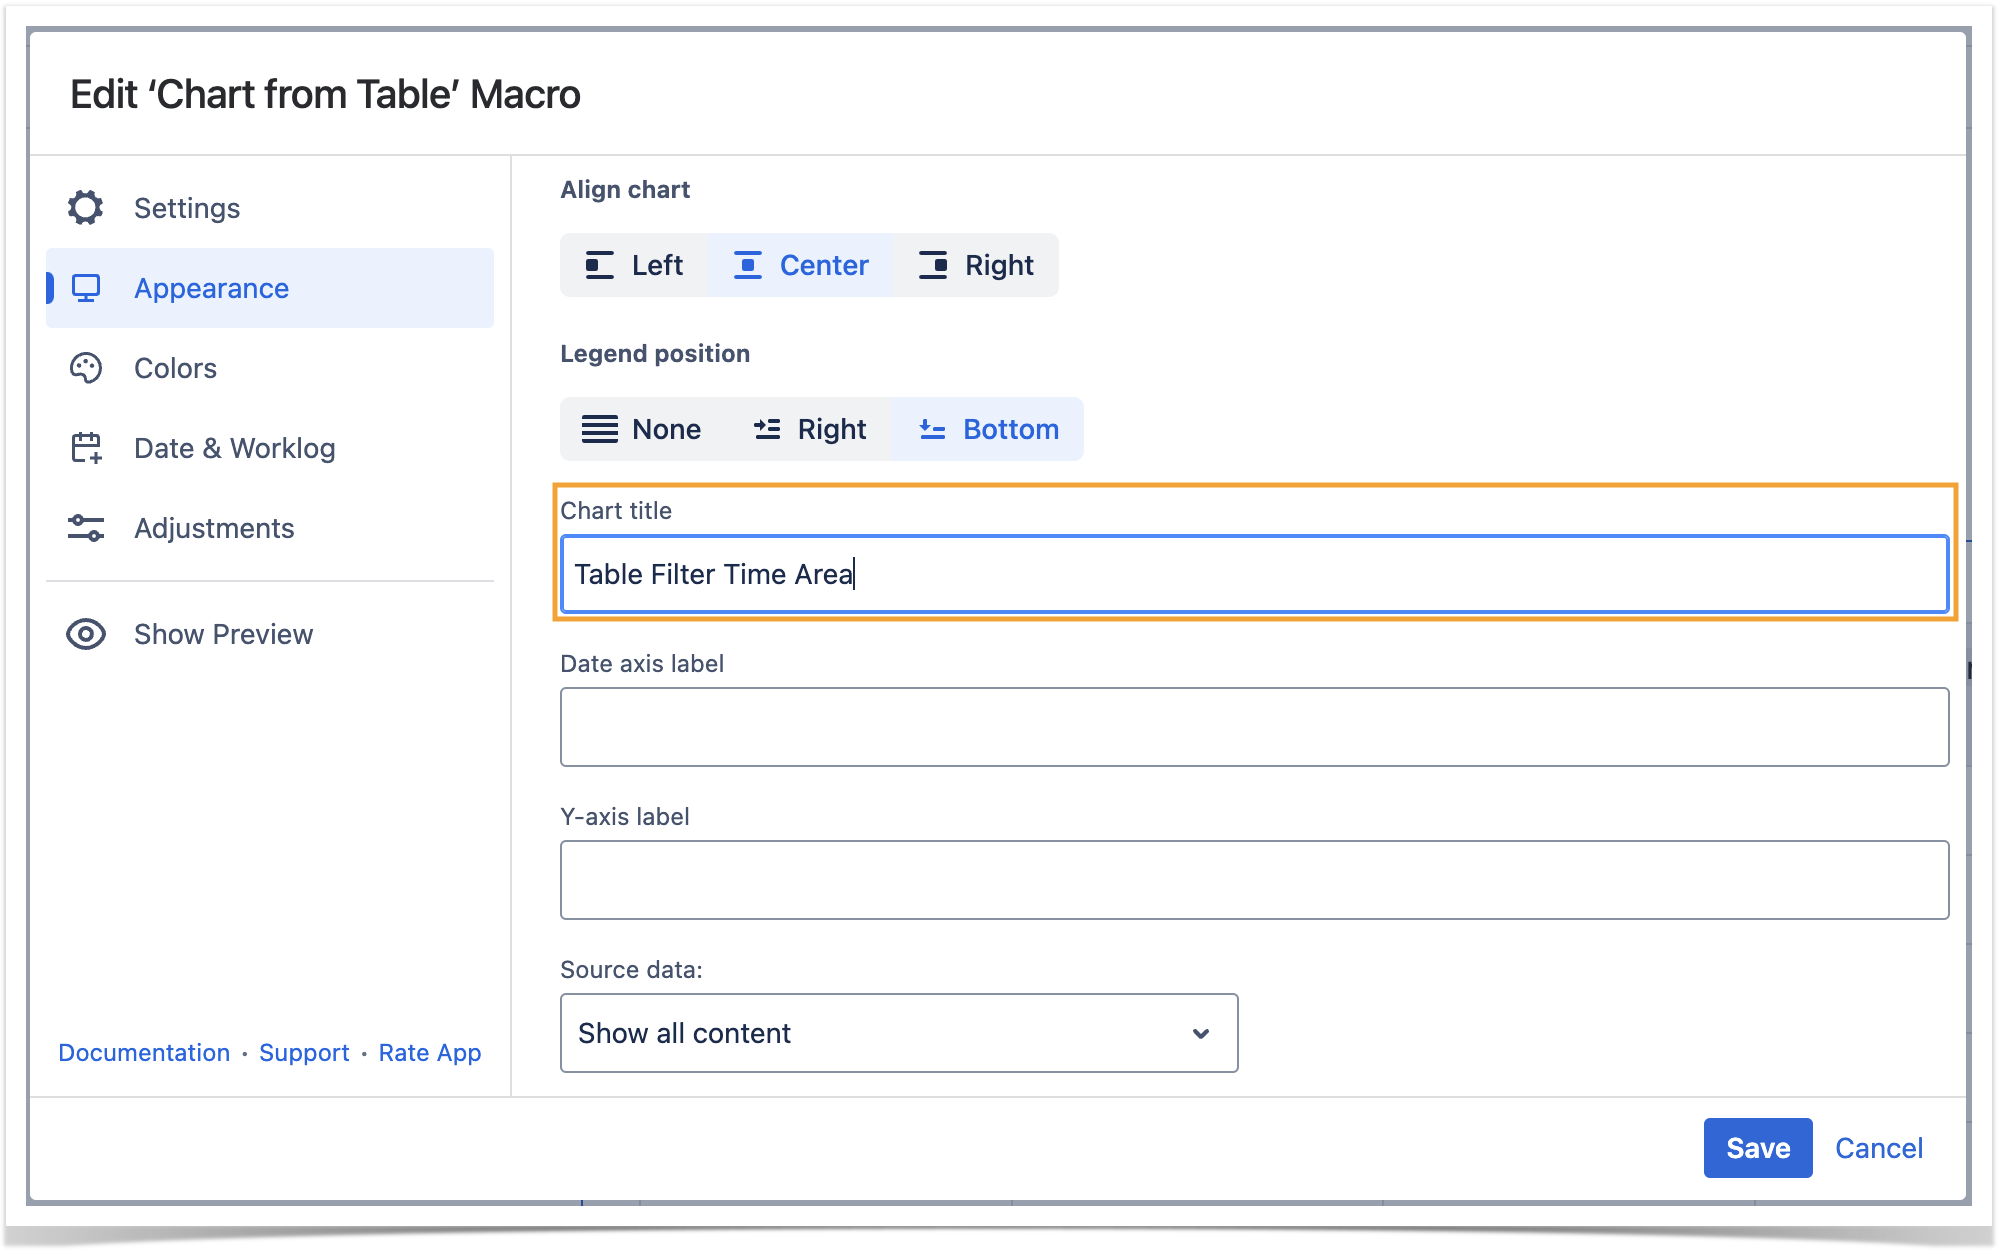2006x1255 pixels.
Task: Click the Date & Worklog calendar icon
Action: point(86,448)
